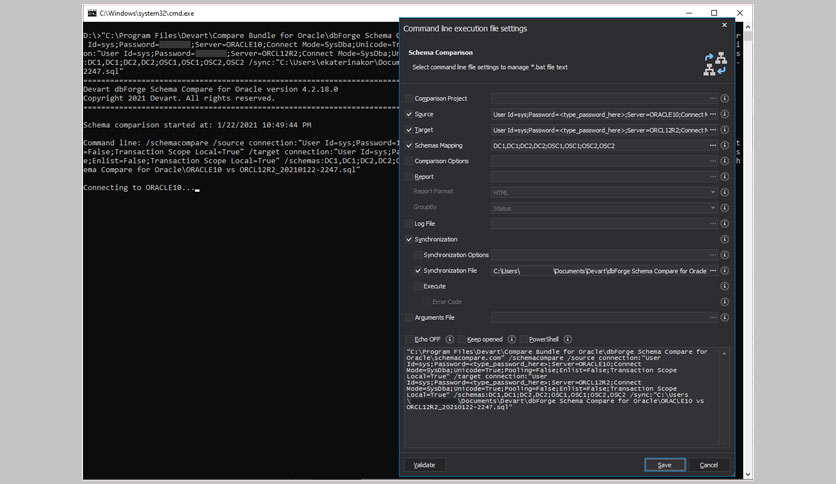Click info icon for Source row

(x=725, y=114)
